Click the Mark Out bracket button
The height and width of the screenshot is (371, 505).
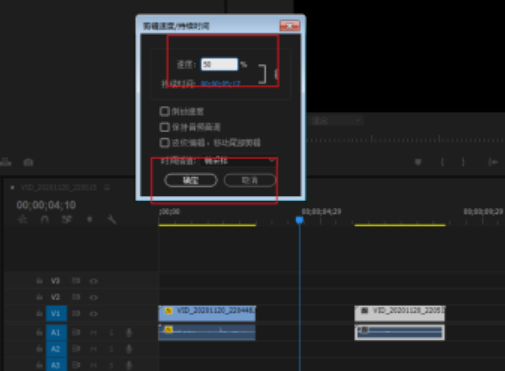point(463,162)
